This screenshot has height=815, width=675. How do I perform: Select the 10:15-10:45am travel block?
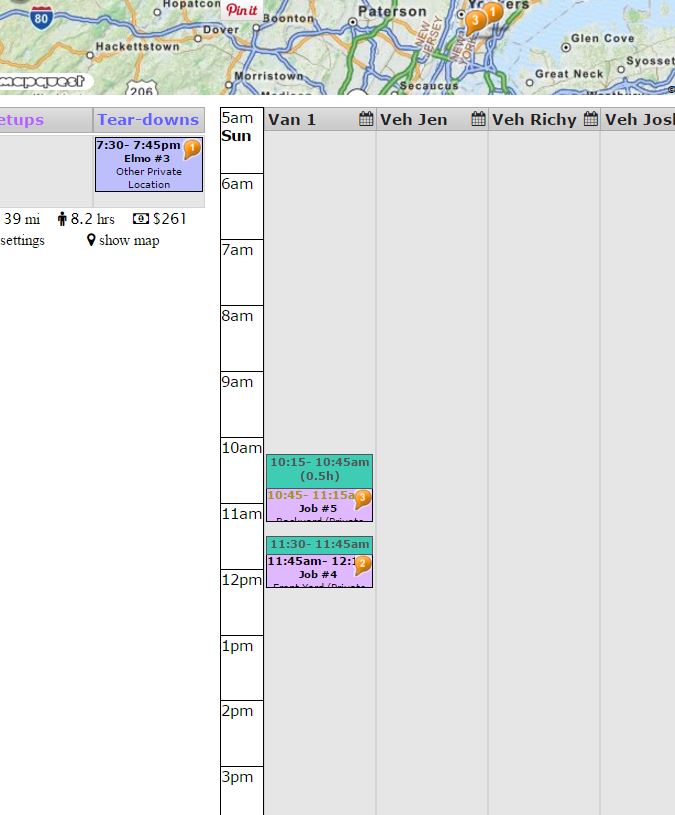point(319,470)
